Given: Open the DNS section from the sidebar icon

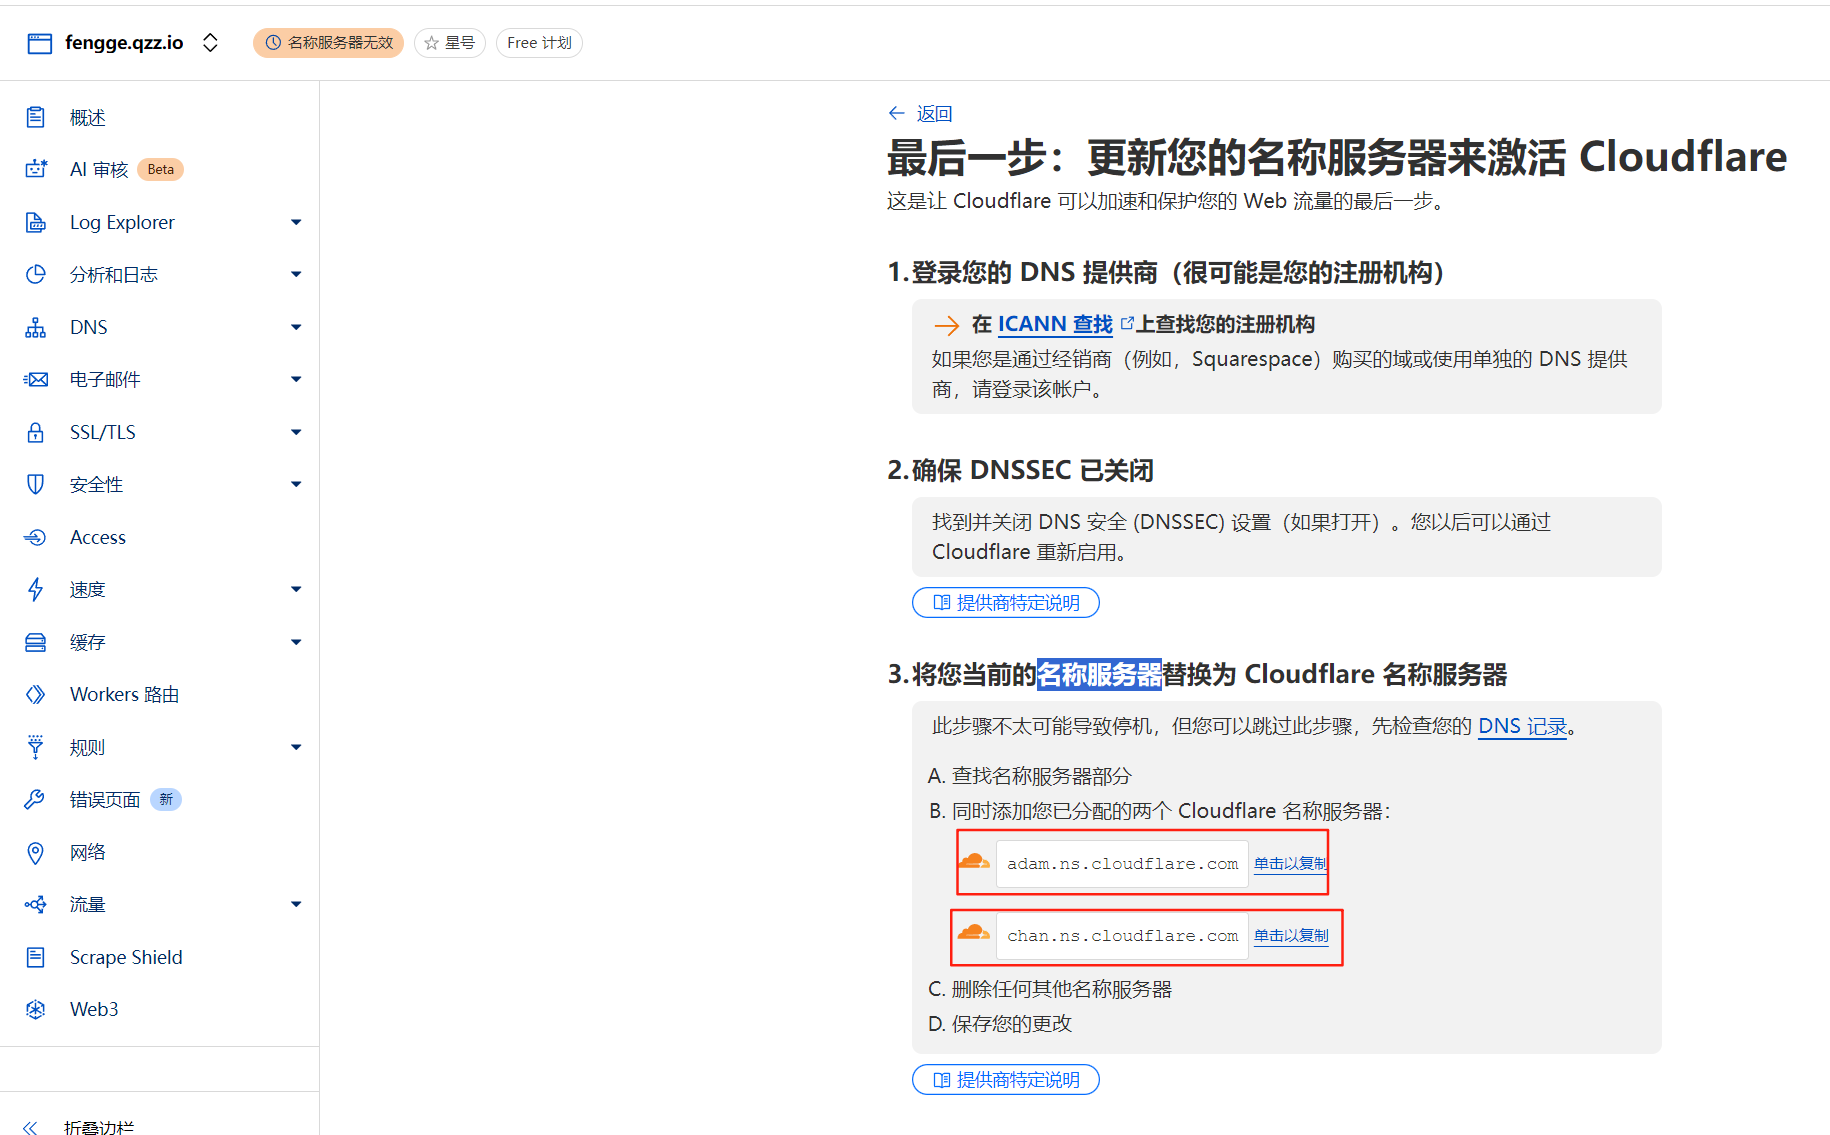Looking at the screenshot, I should click(x=35, y=327).
